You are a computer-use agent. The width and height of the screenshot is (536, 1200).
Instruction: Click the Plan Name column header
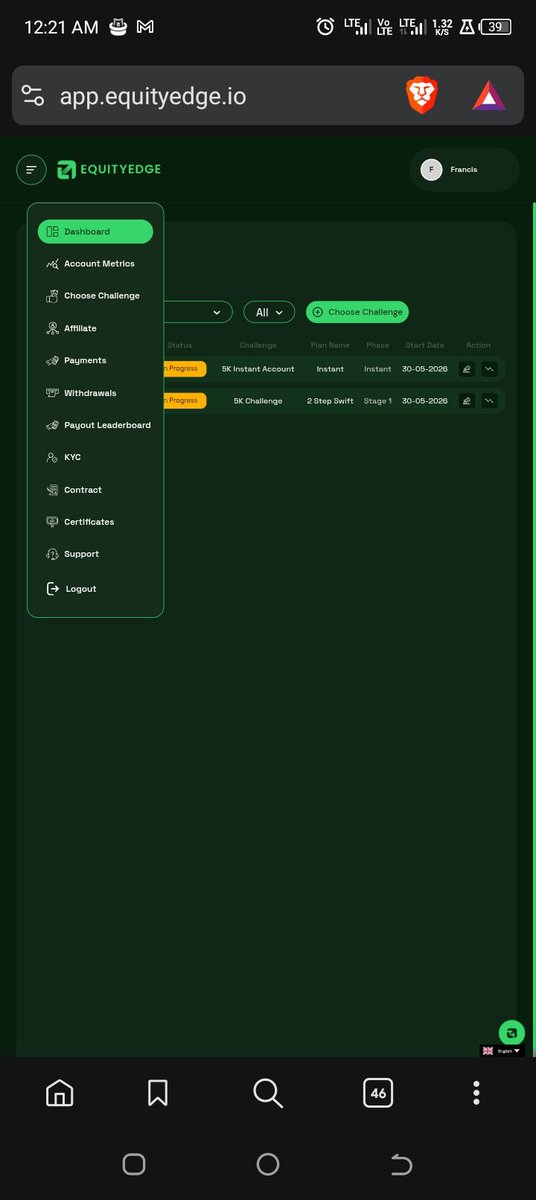pos(330,345)
